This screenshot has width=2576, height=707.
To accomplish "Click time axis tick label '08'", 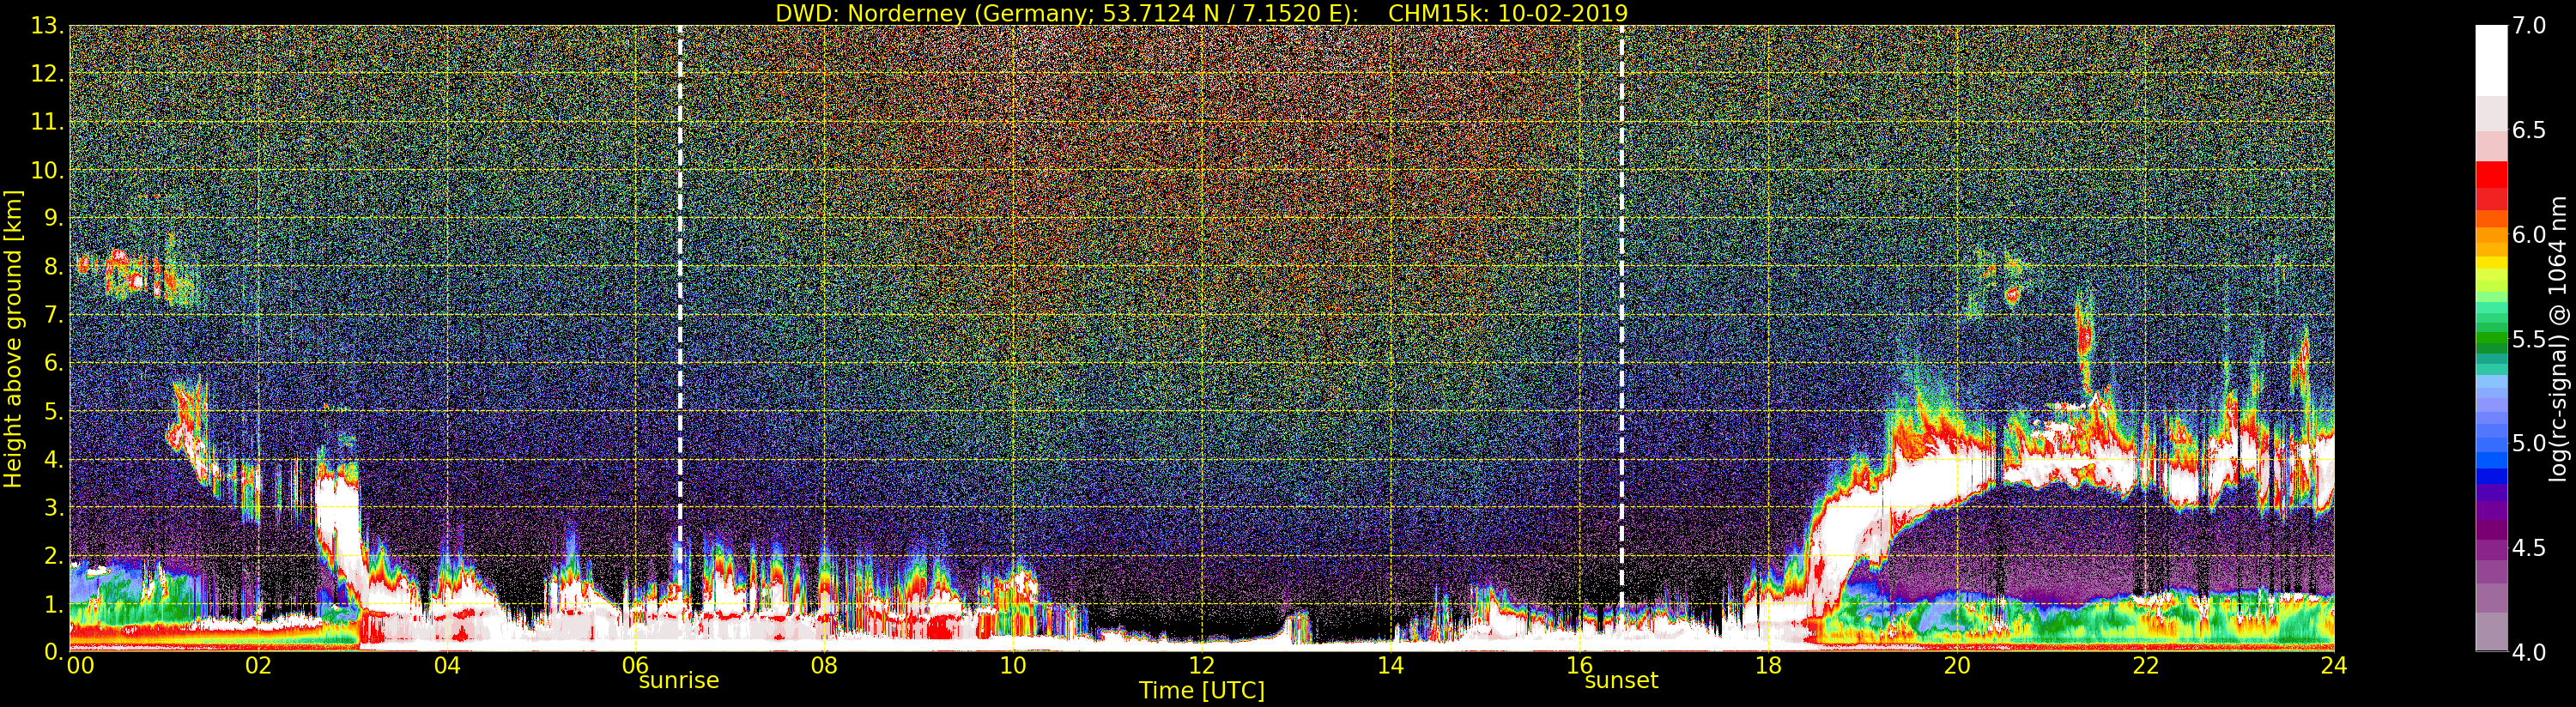I will (824, 666).
